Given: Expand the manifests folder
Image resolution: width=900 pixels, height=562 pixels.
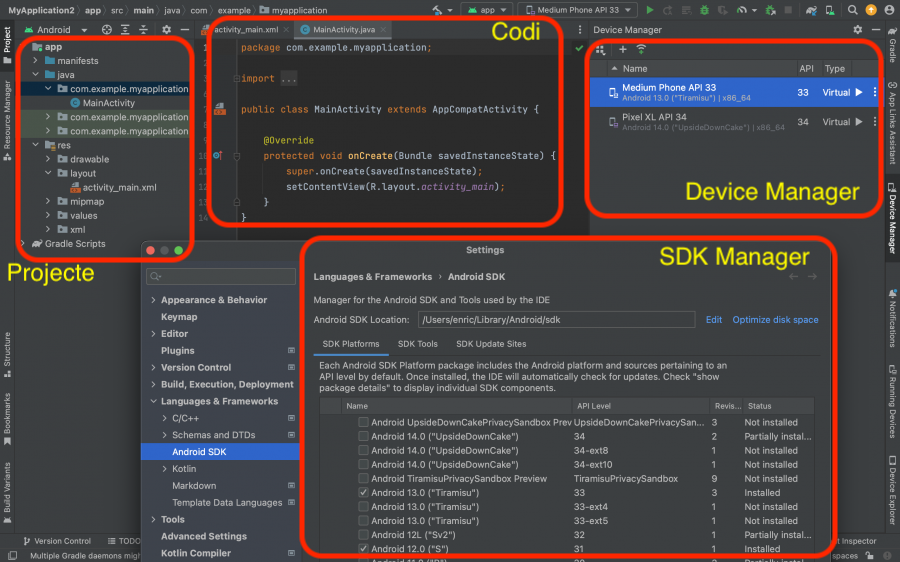Looking at the screenshot, I should pyautogui.click(x=36, y=60).
